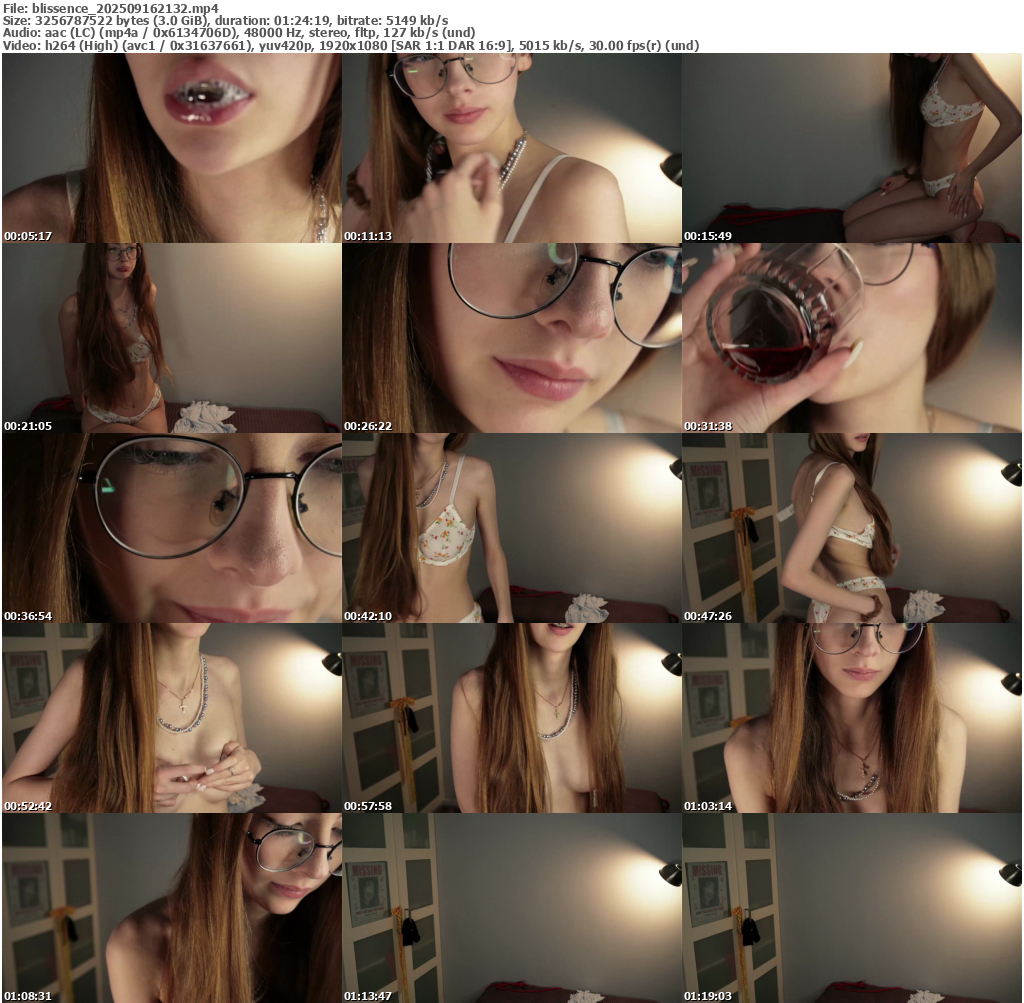Click the 01:19:03 timestamp label
Image resolution: width=1024 pixels, height=1003 pixels.
(x=708, y=996)
